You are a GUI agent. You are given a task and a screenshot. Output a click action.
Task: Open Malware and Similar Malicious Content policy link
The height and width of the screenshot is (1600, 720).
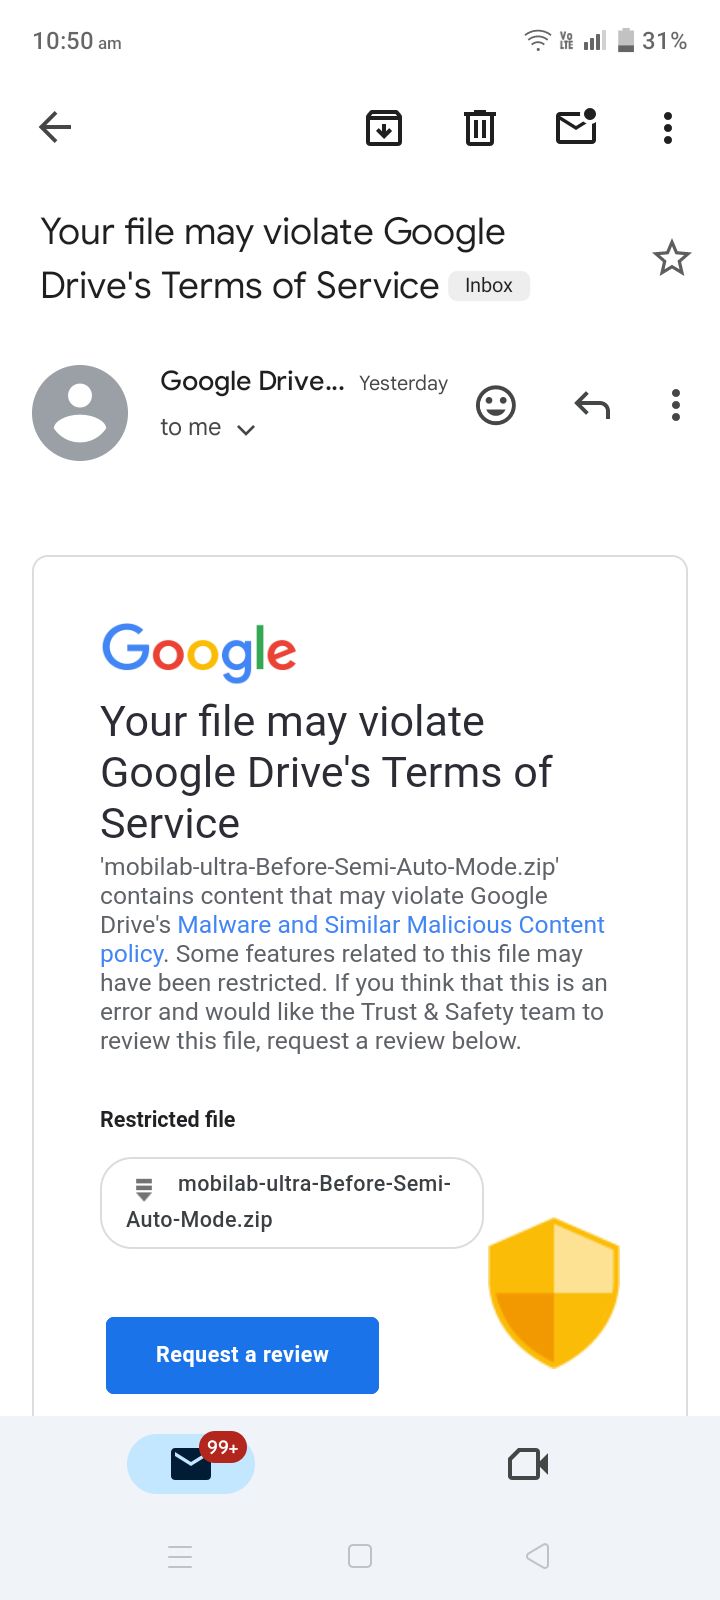pyautogui.click(x=390, y=925)
